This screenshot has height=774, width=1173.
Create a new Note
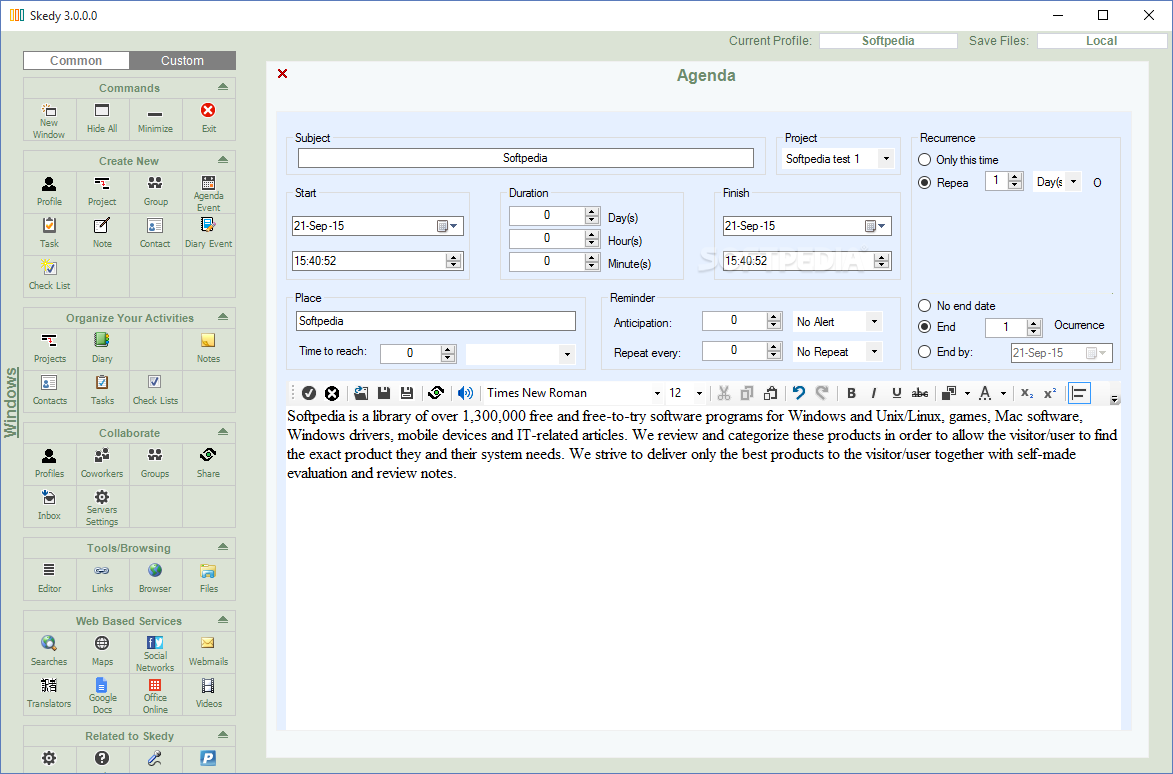point(102,233)
